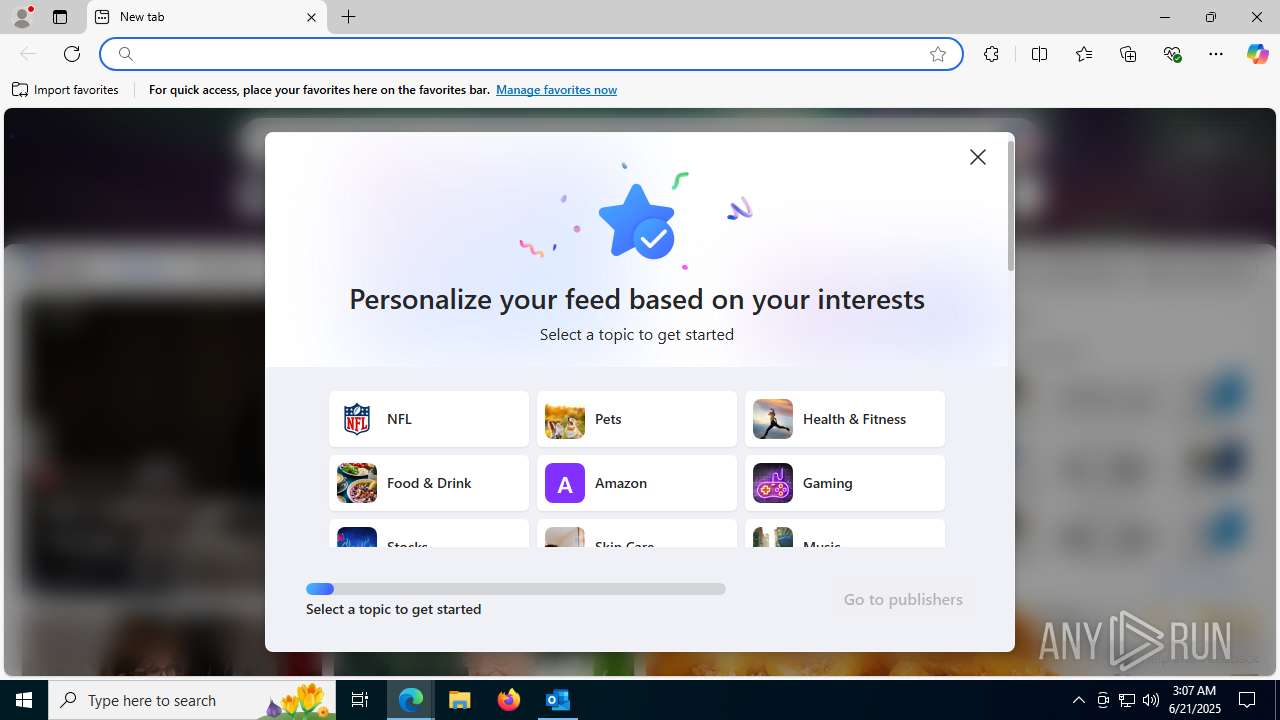The height and width of the screenshot is (720, 1280).
Task: Select the Health & Fitness topic
Action: tap(845, 419)
